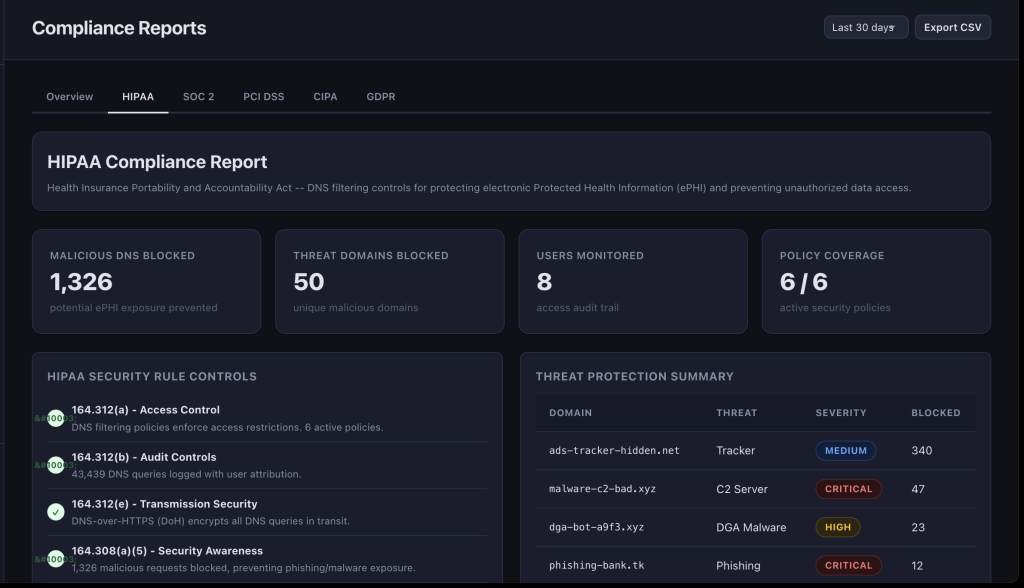This screenshot has width=1024, height=588.
Task: Click the CRITICAL badge for malware-c2-bad.xyz
Action: [x=848, y=489]
